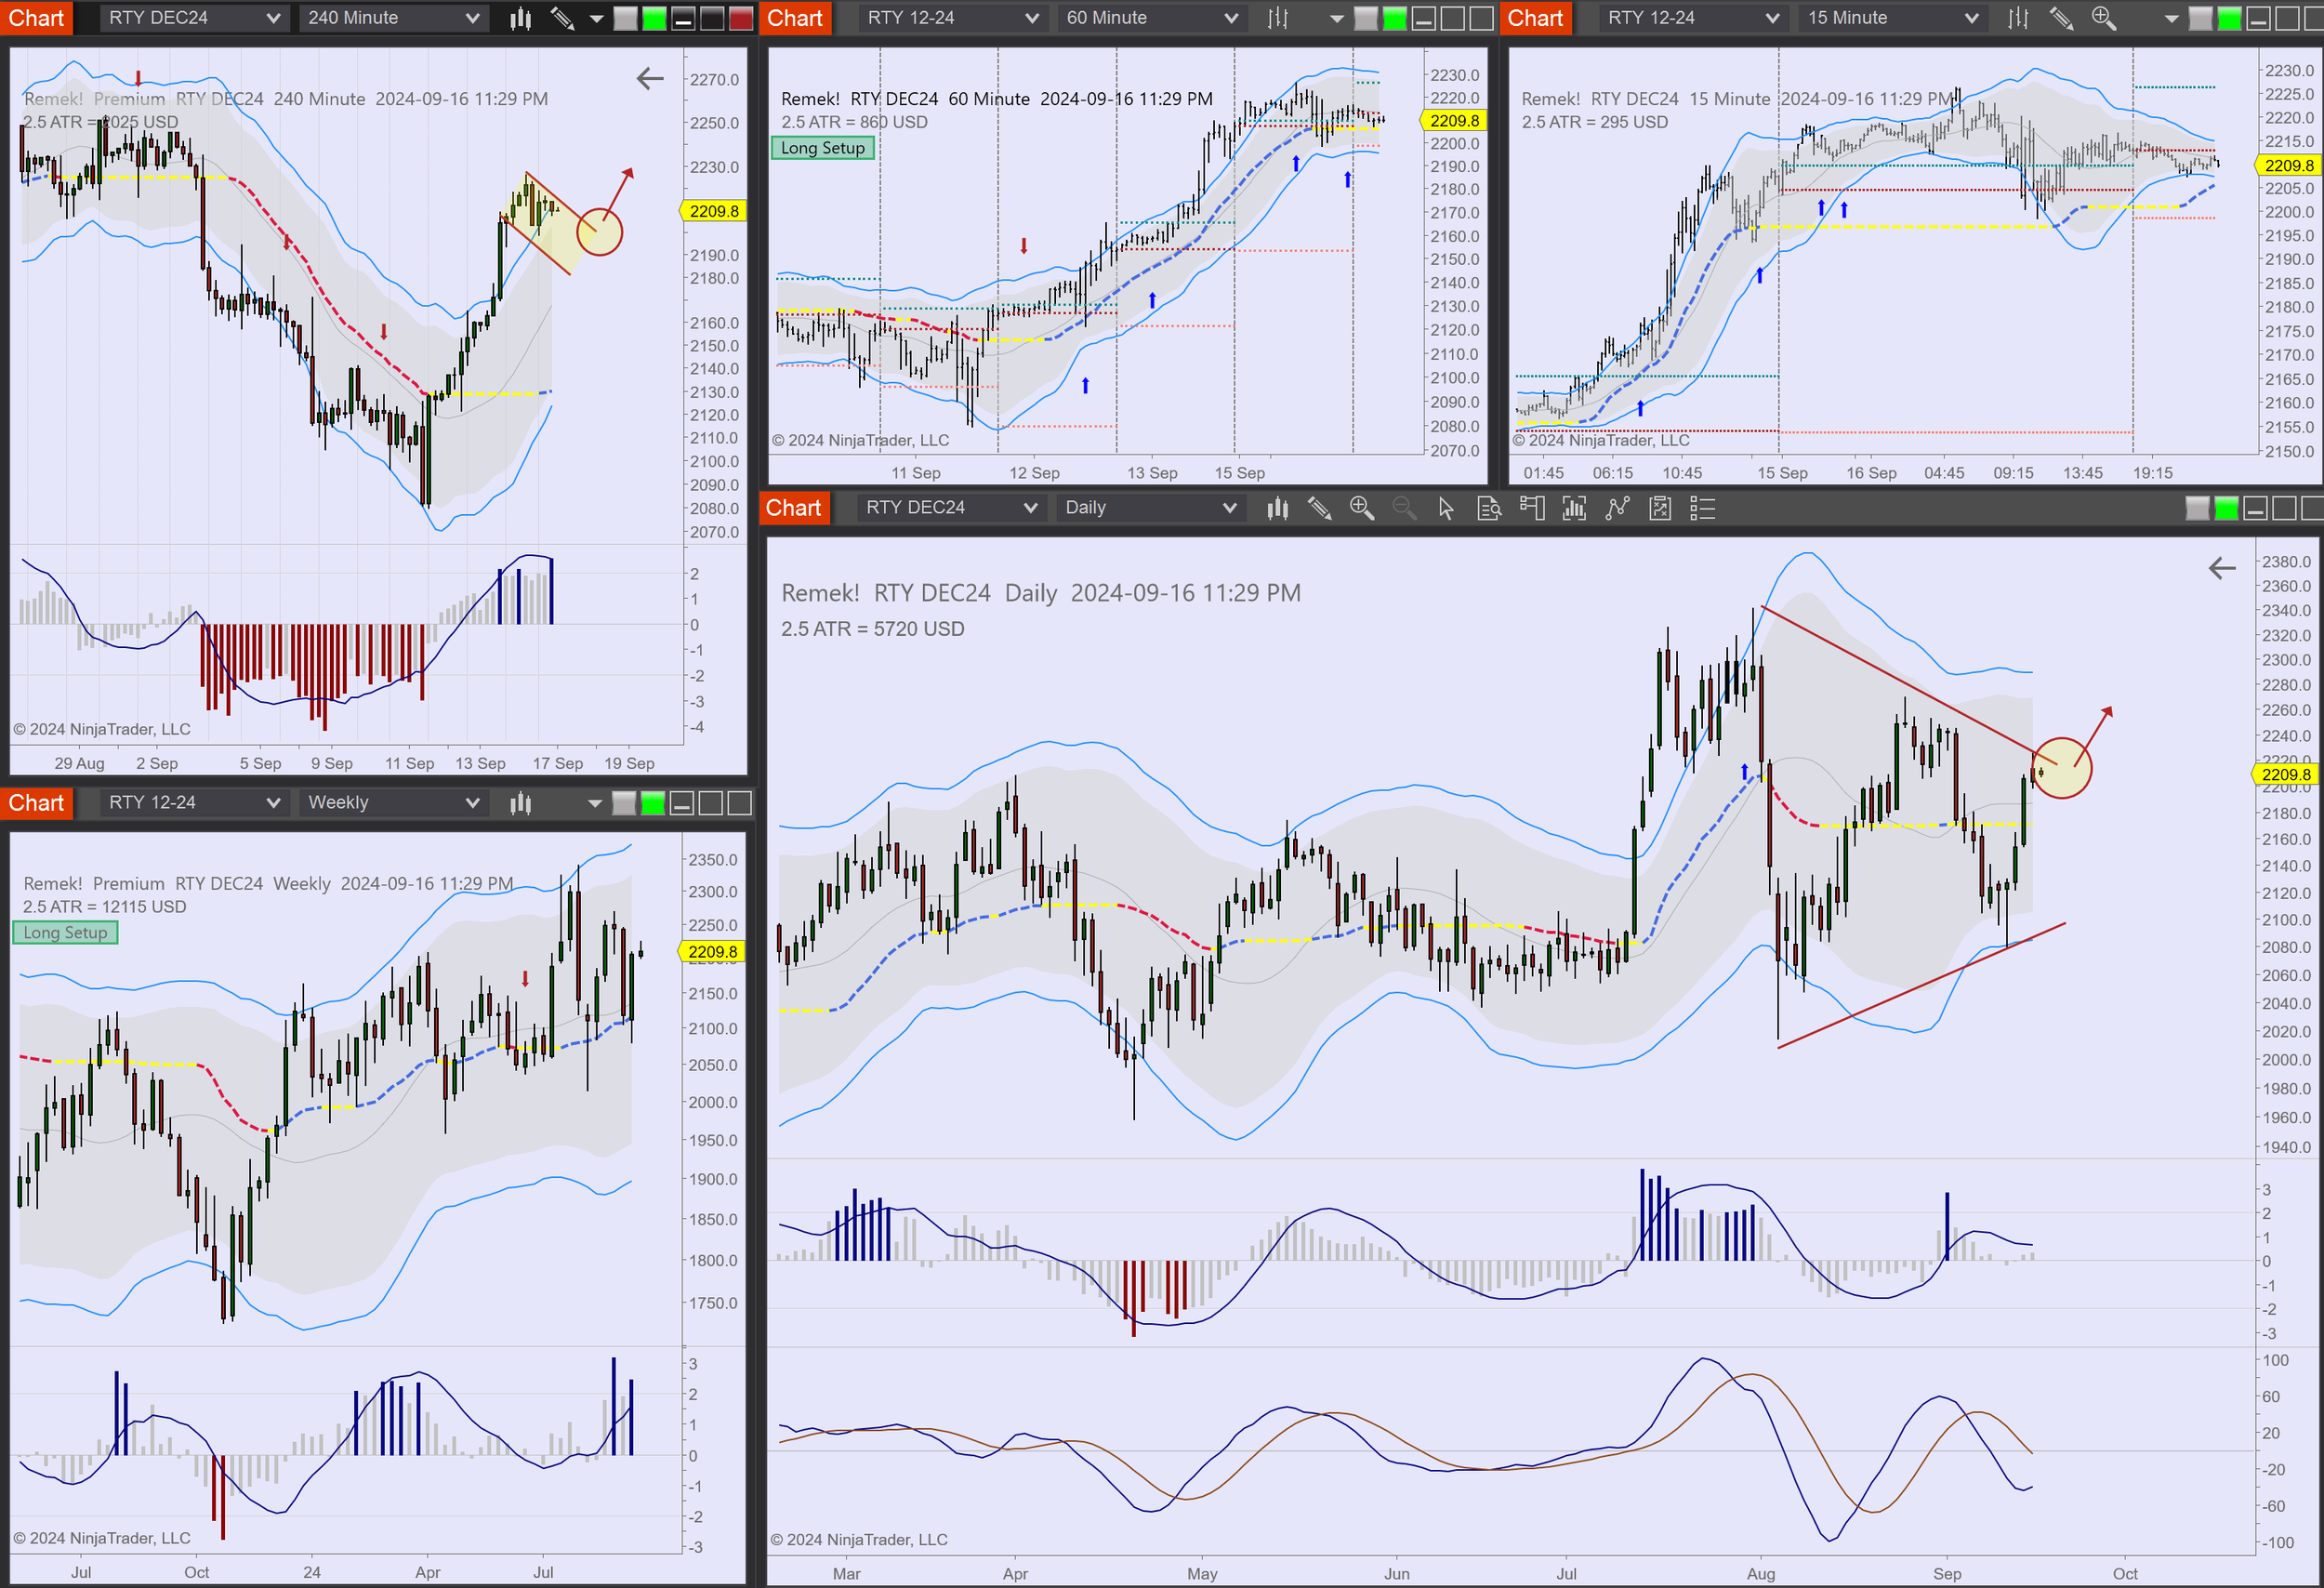The image size is (2324, 1588).
Task: Open the Daily interval dropdown
Action: tap(1150, 507)
